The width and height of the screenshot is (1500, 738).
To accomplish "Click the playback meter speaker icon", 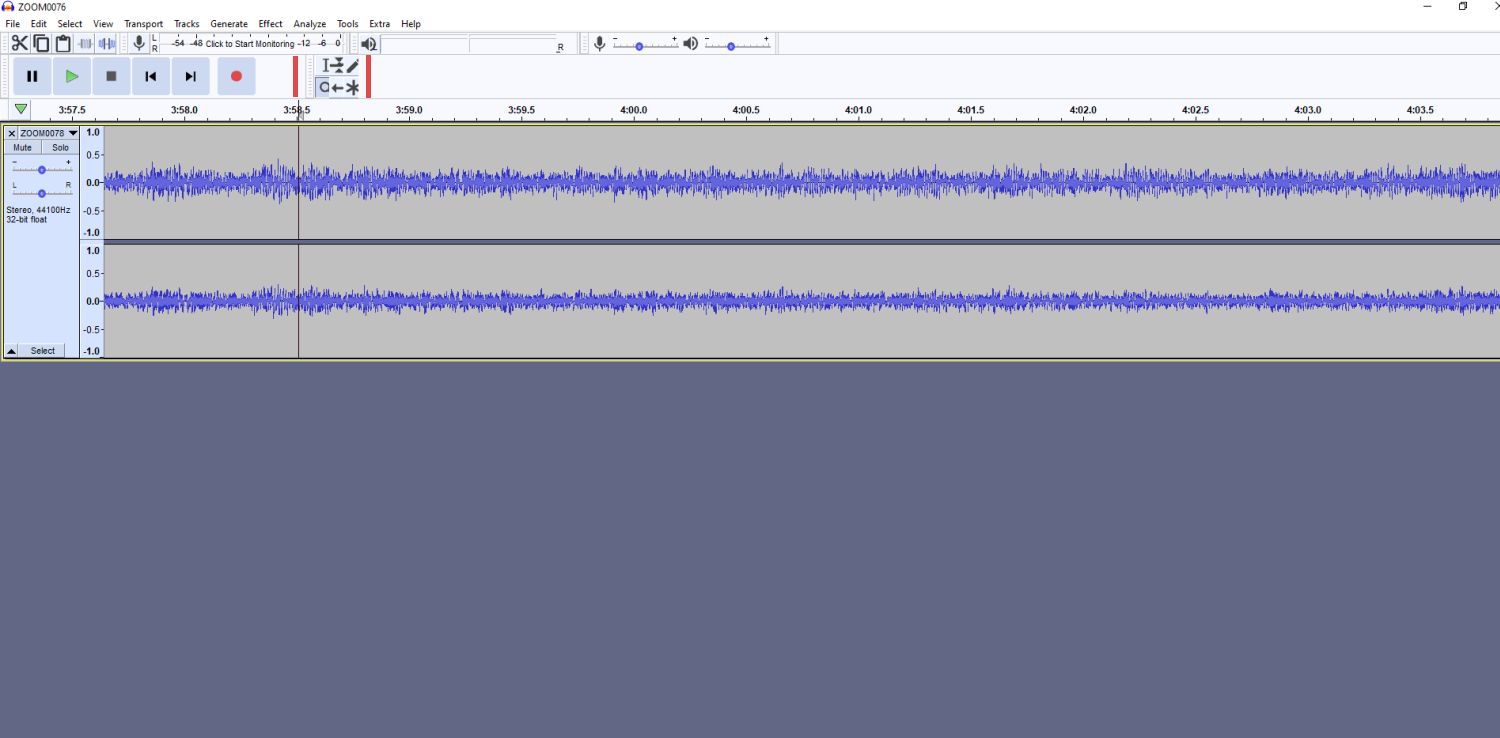I will point(369,44).
